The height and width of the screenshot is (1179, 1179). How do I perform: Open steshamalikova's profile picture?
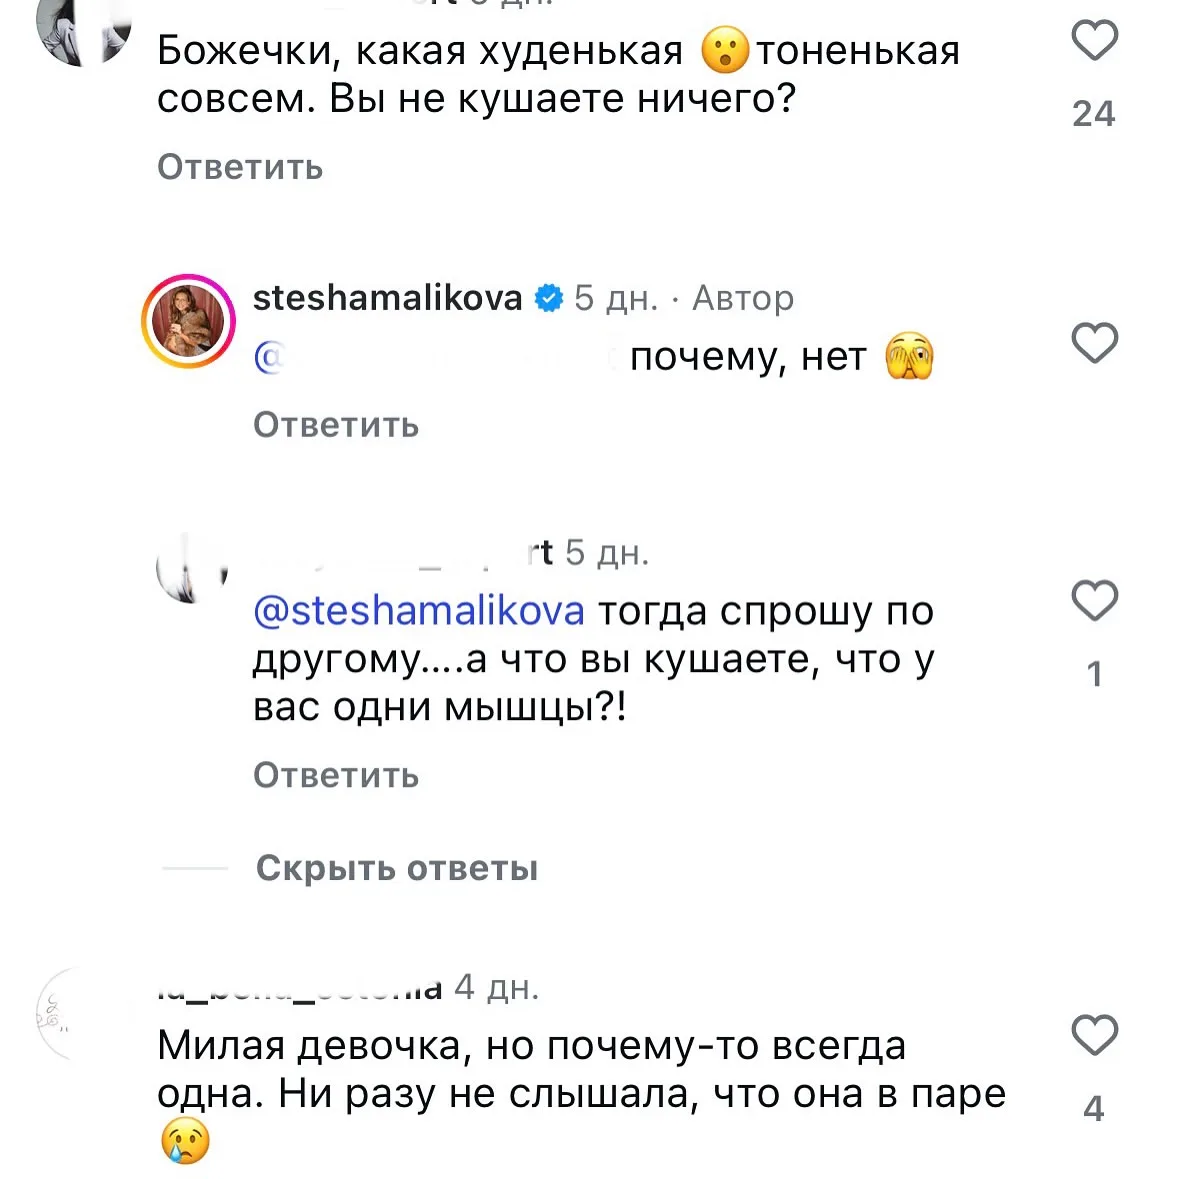tap(189, 321)
